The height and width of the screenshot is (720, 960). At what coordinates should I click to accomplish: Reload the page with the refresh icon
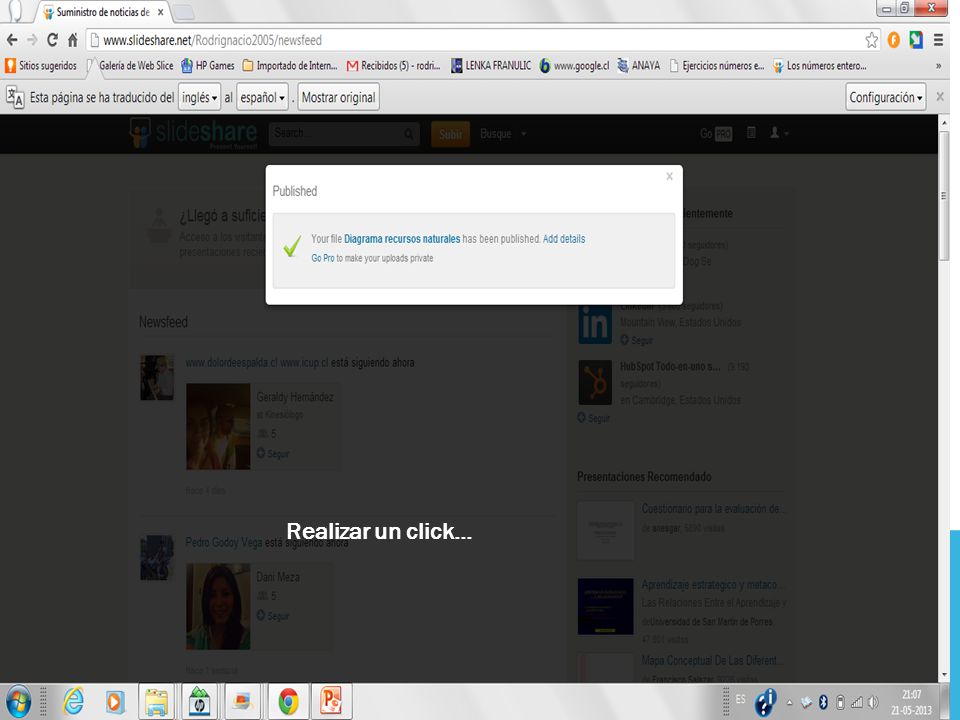coord(53,40)
